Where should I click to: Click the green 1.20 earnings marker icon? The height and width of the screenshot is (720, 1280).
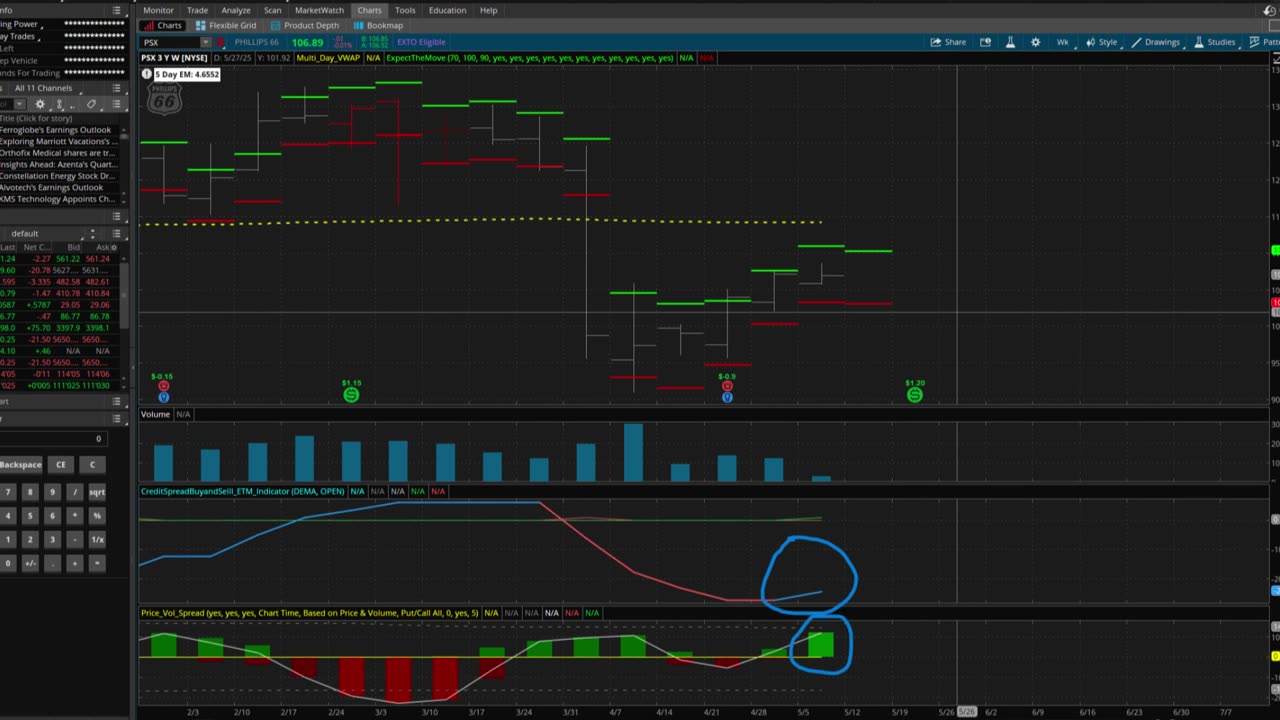click(914, 396)
